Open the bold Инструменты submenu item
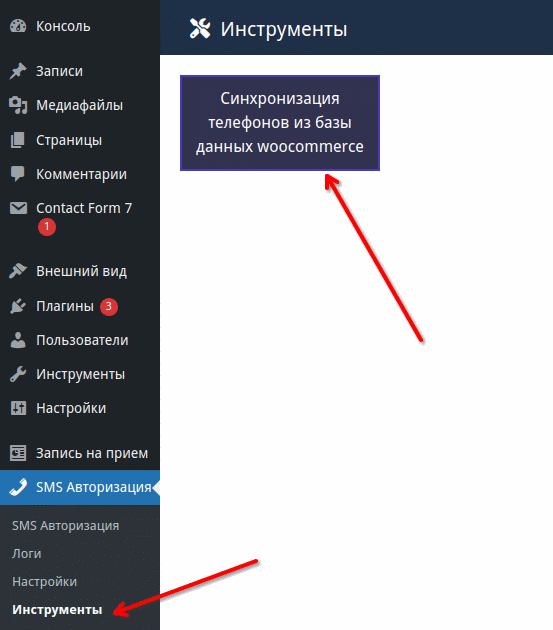The height and width of the screenshot is (630, 553). point(57,610)
